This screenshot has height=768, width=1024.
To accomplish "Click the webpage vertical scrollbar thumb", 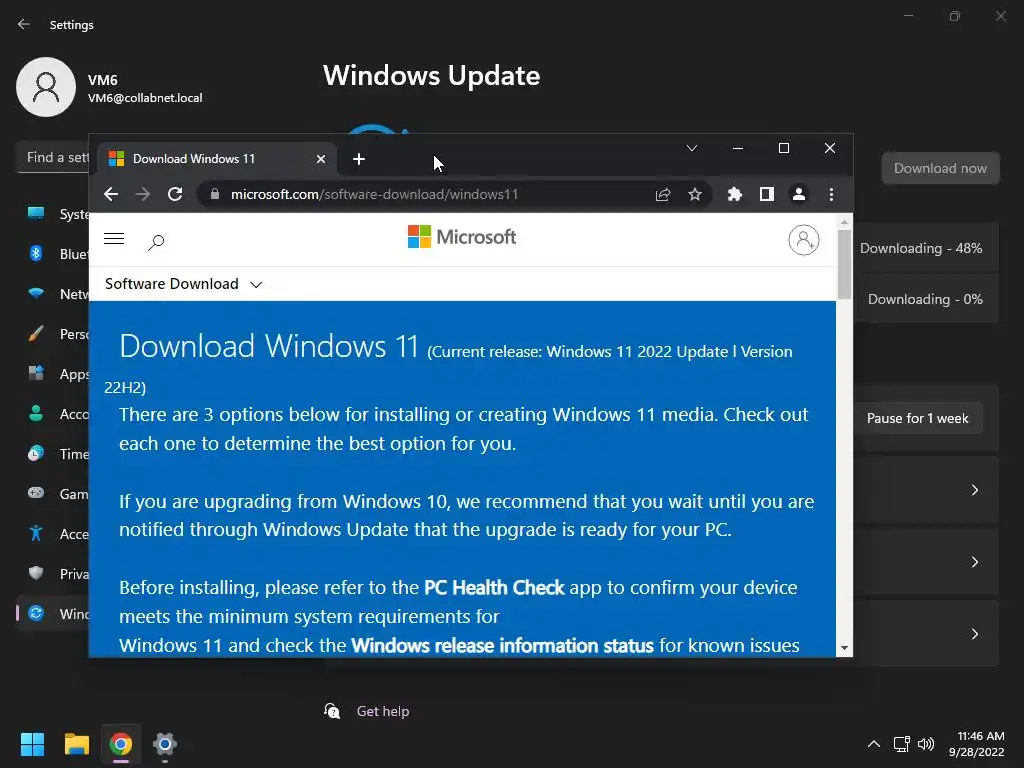I will click(844, 264).
